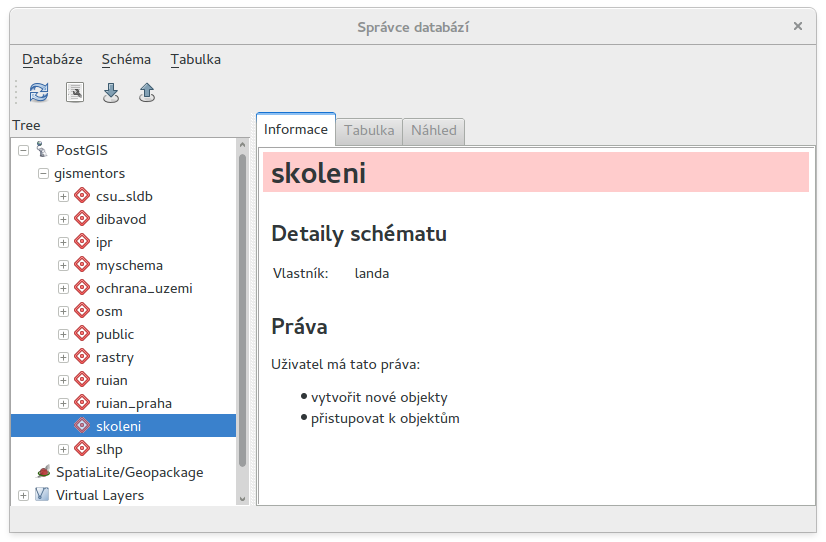The image size is (826, 542).
Task: Click the public schema icon
Action: point(82,334)
